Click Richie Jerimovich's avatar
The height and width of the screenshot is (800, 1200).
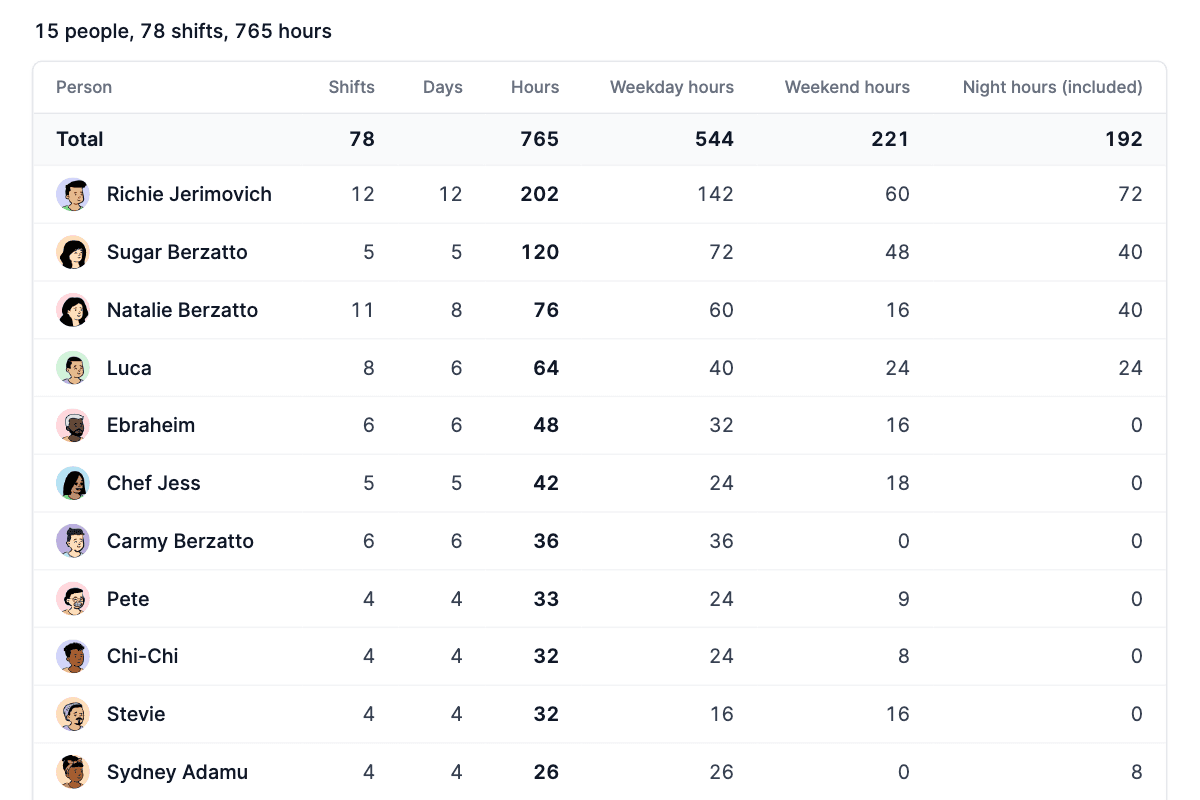(73, 195)
